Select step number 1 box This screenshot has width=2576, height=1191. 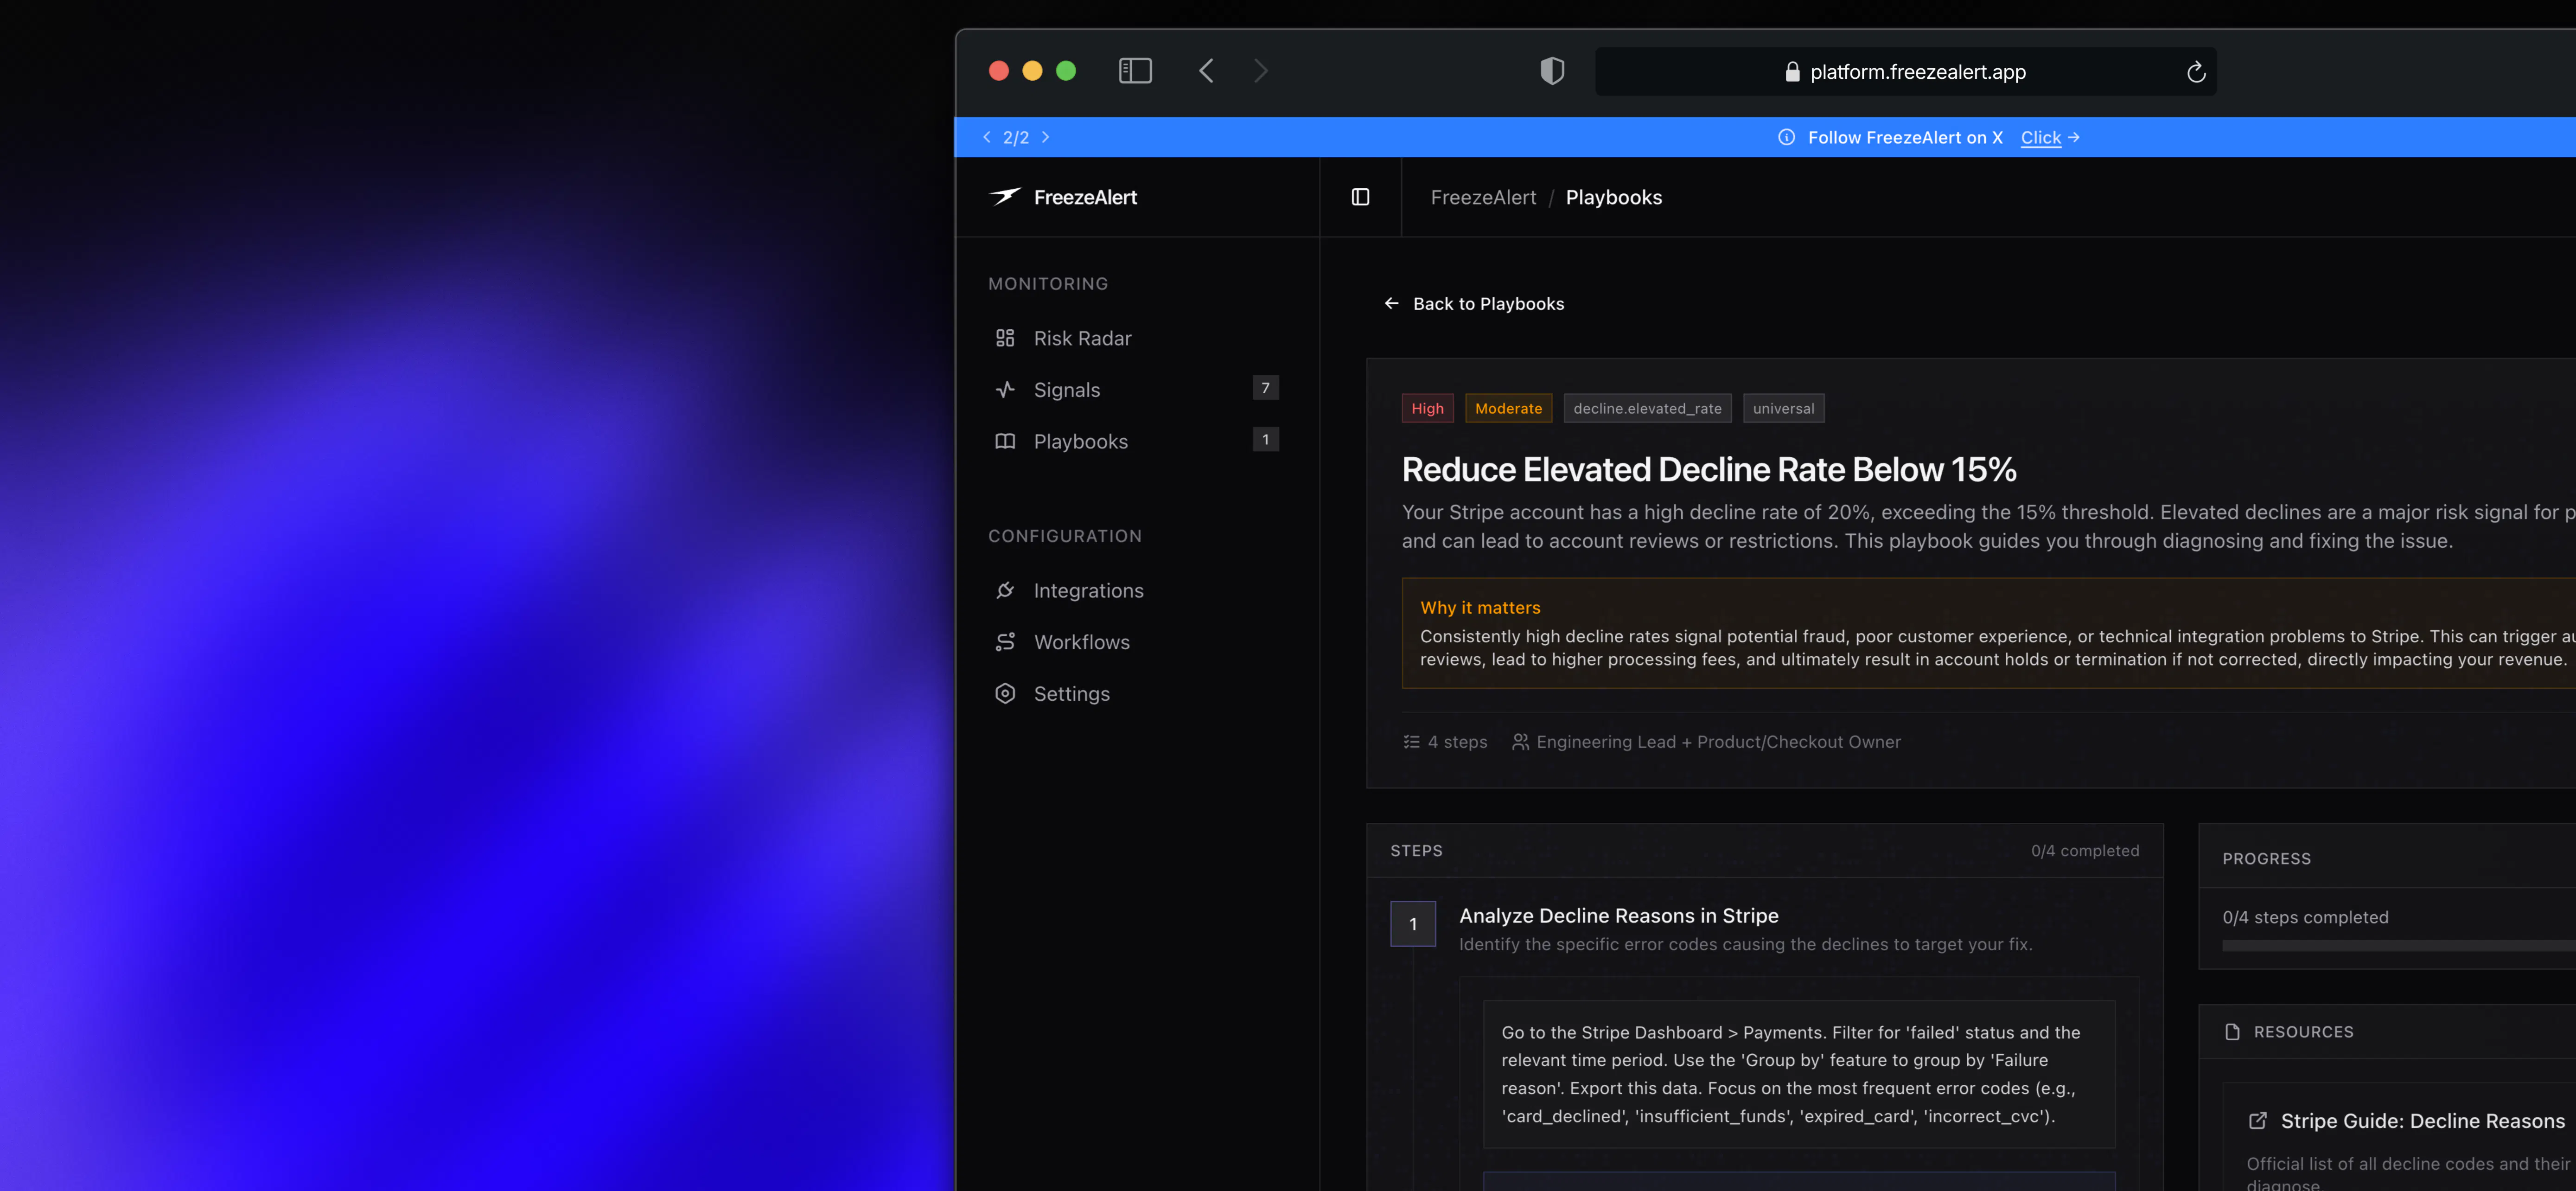point(1413,924)
